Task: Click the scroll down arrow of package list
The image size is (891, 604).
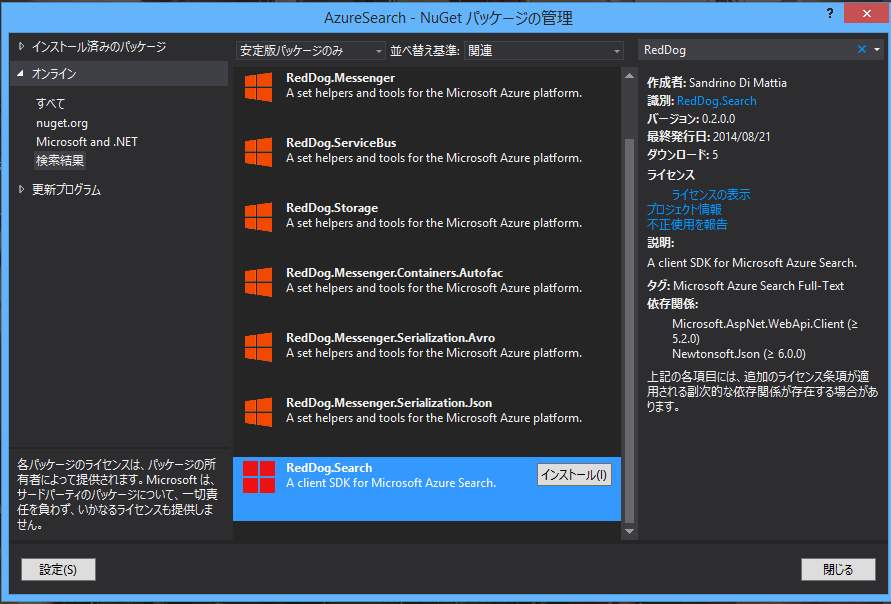Action: (629, 532)
